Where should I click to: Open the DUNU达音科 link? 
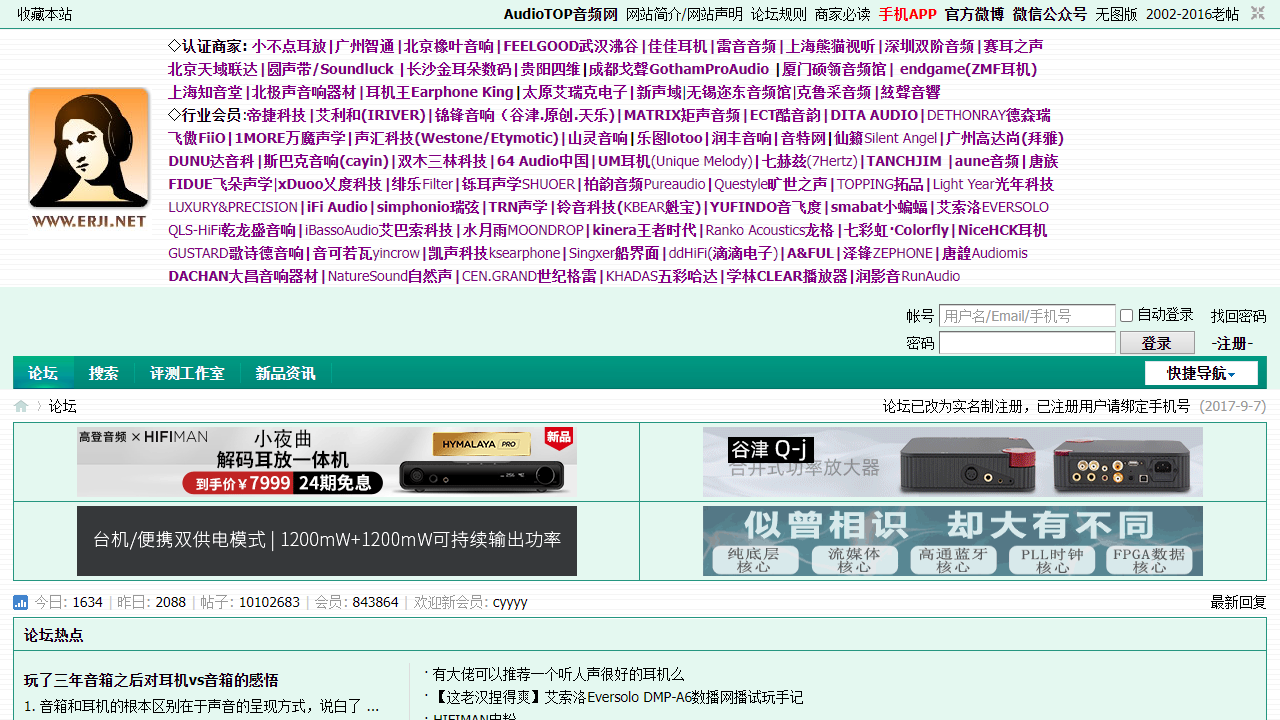click(211, 161)
